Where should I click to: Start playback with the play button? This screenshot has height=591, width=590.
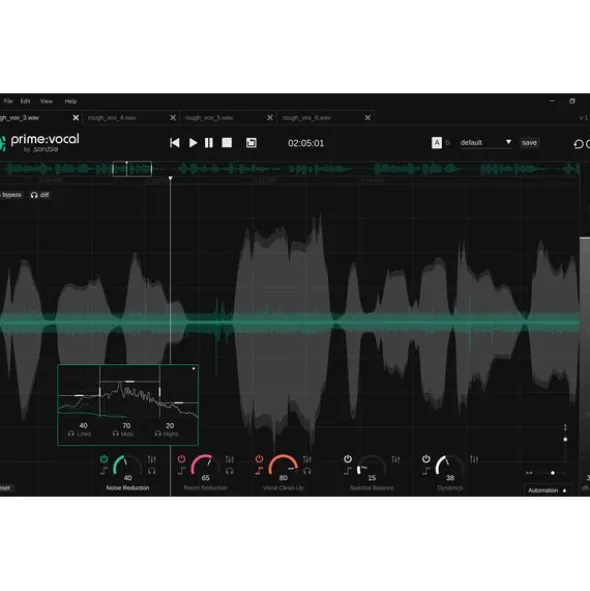pyautogui.click(x=193, y=143)
